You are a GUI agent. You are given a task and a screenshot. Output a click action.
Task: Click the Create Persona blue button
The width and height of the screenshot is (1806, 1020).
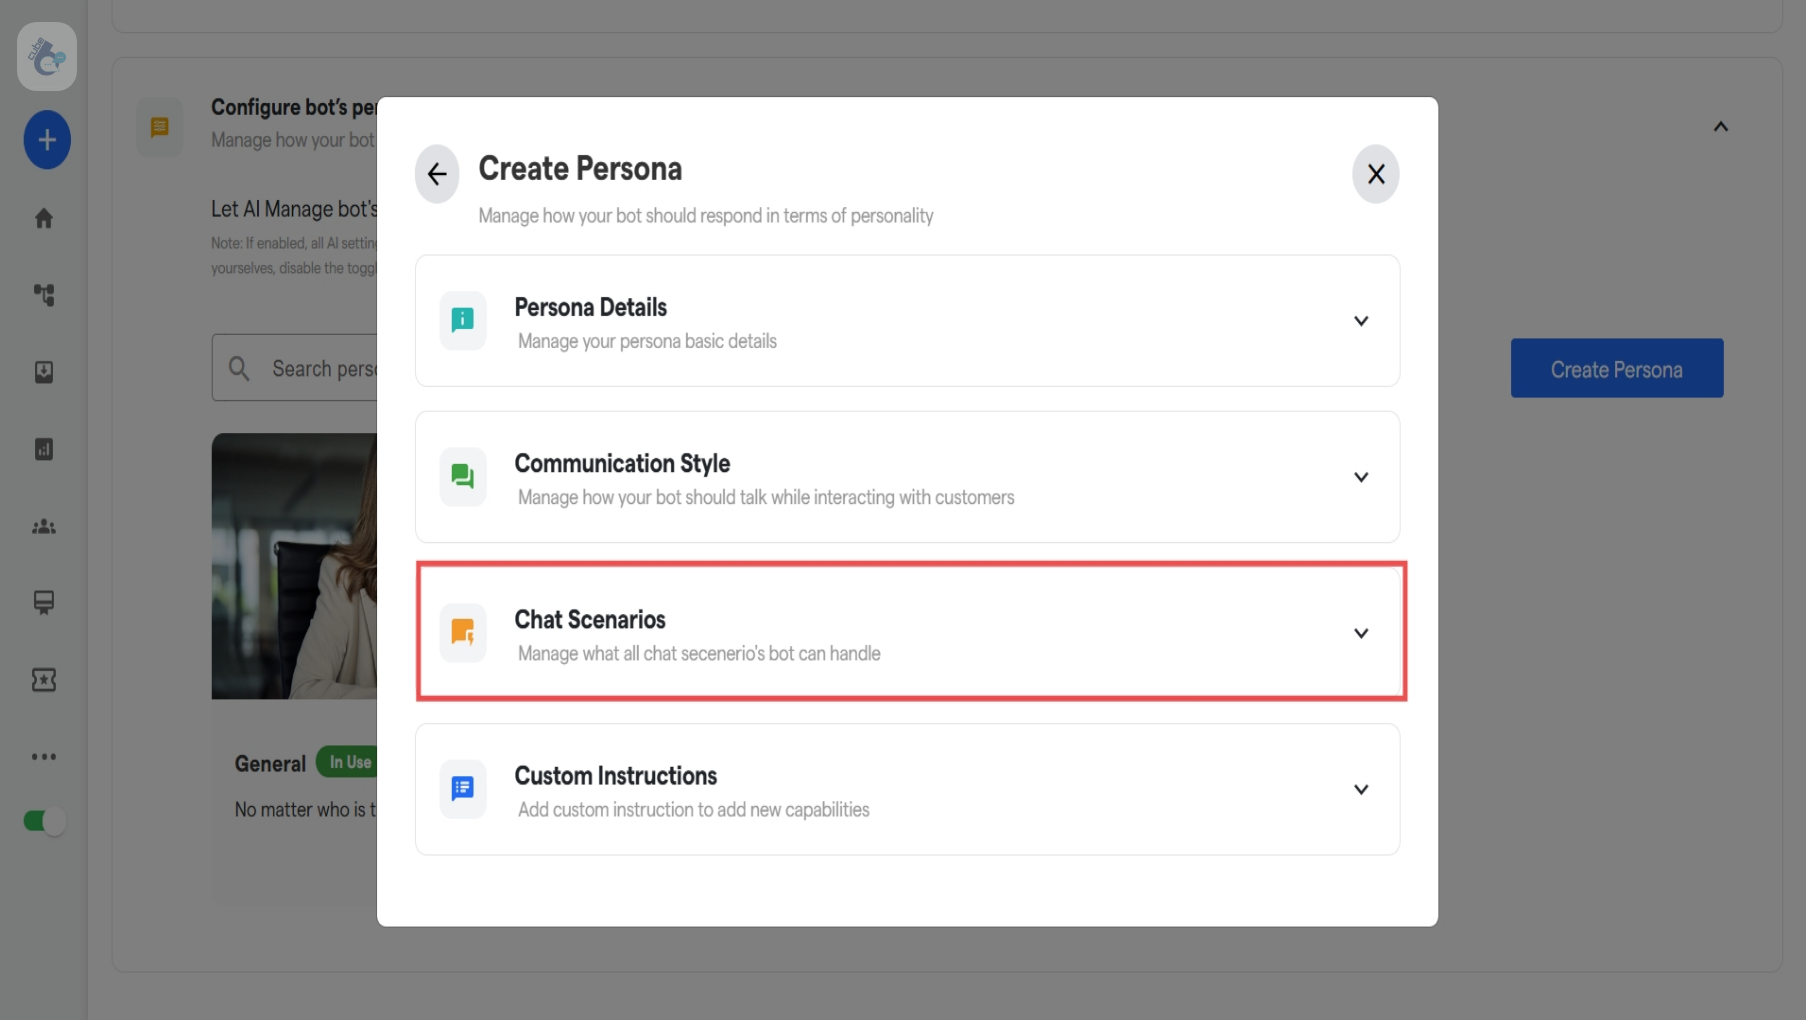pyautogui.click(x=1616, y=368)
